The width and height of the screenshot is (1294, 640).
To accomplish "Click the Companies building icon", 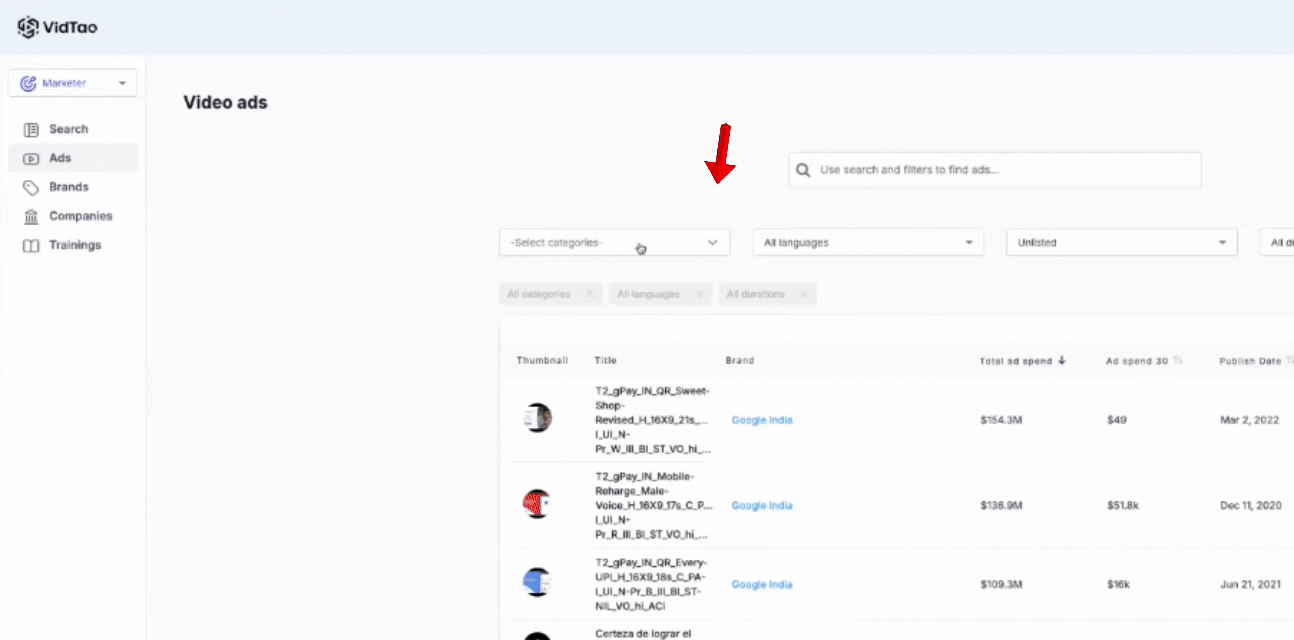I will click(x=33, y=215).
